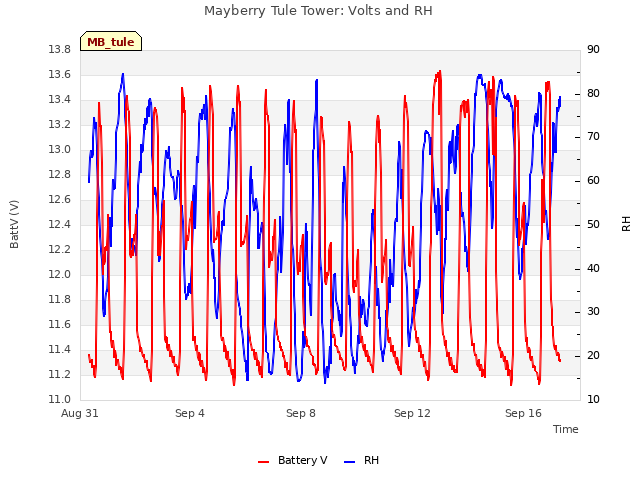Image resolution: width=640 pixels, height=480 pixels.
Task: Click the MB_tule annotation label
Action: tap(111, 41)
